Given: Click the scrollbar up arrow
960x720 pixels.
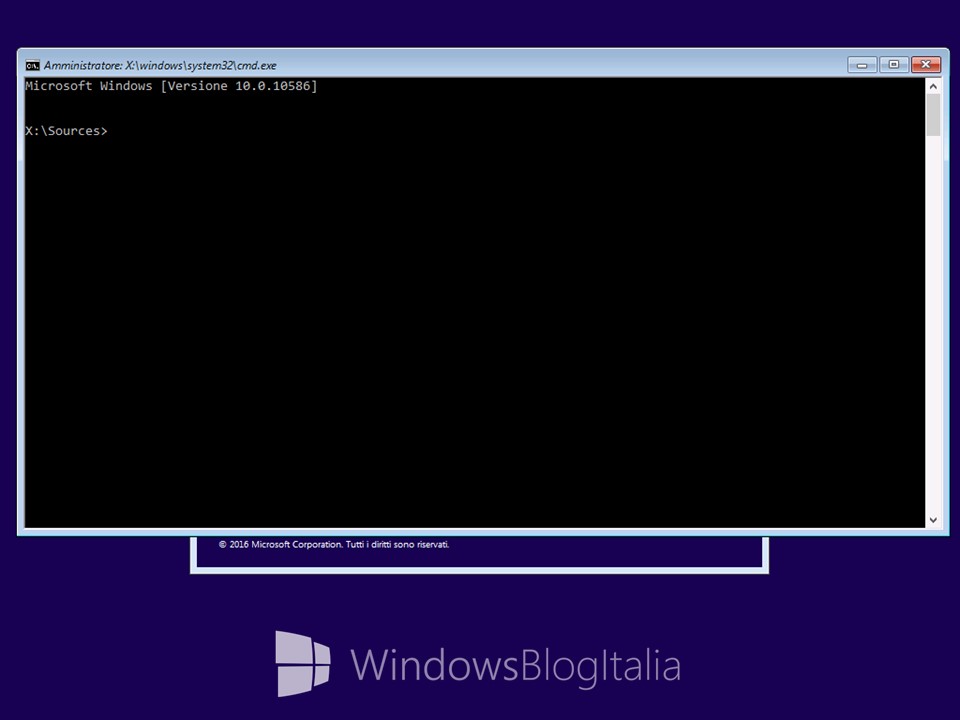Looking at the screenshot, I should pyautogui.click(x=933, y=86).
